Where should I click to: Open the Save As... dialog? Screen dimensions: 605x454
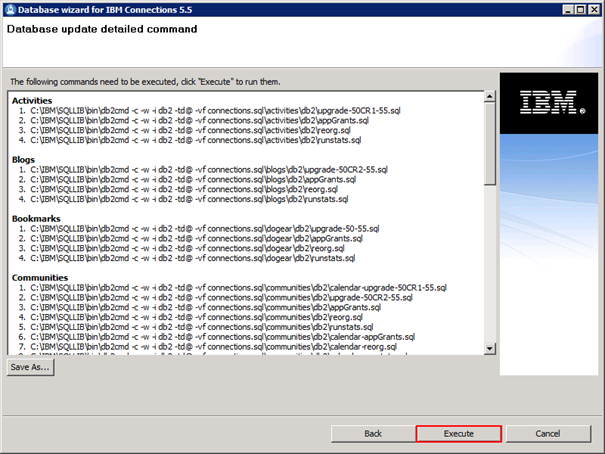(x=31, y=367)
